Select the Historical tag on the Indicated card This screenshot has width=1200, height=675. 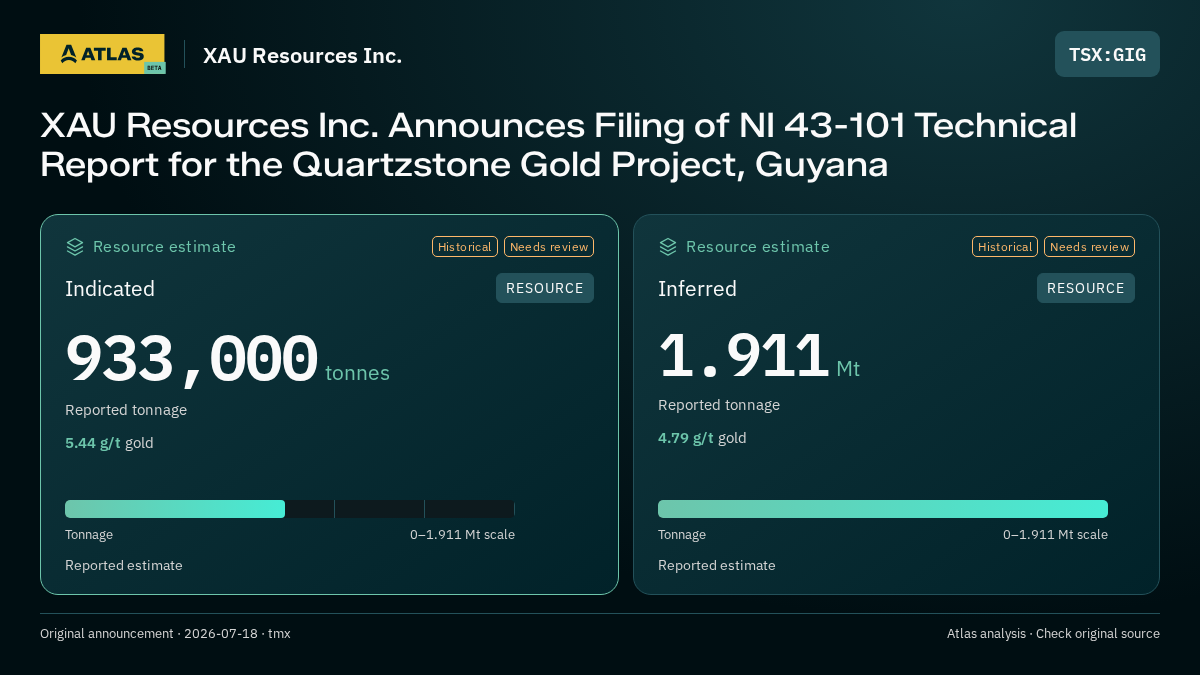[465, 247]
